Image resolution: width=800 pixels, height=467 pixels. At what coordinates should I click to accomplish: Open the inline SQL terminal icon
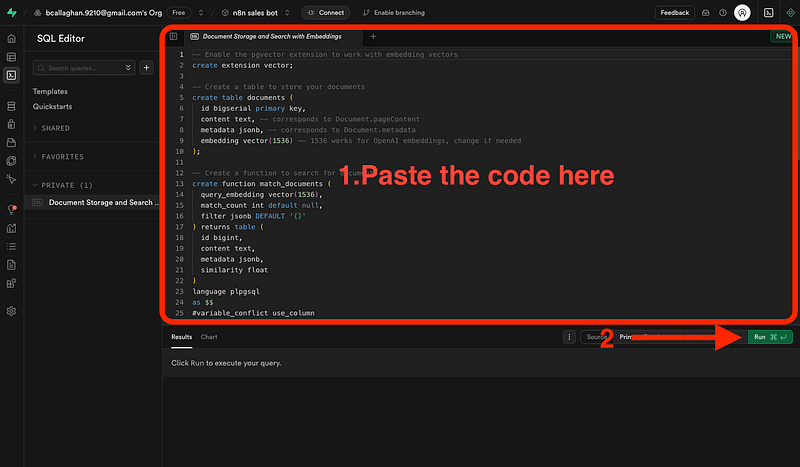[x=767, y=13]
